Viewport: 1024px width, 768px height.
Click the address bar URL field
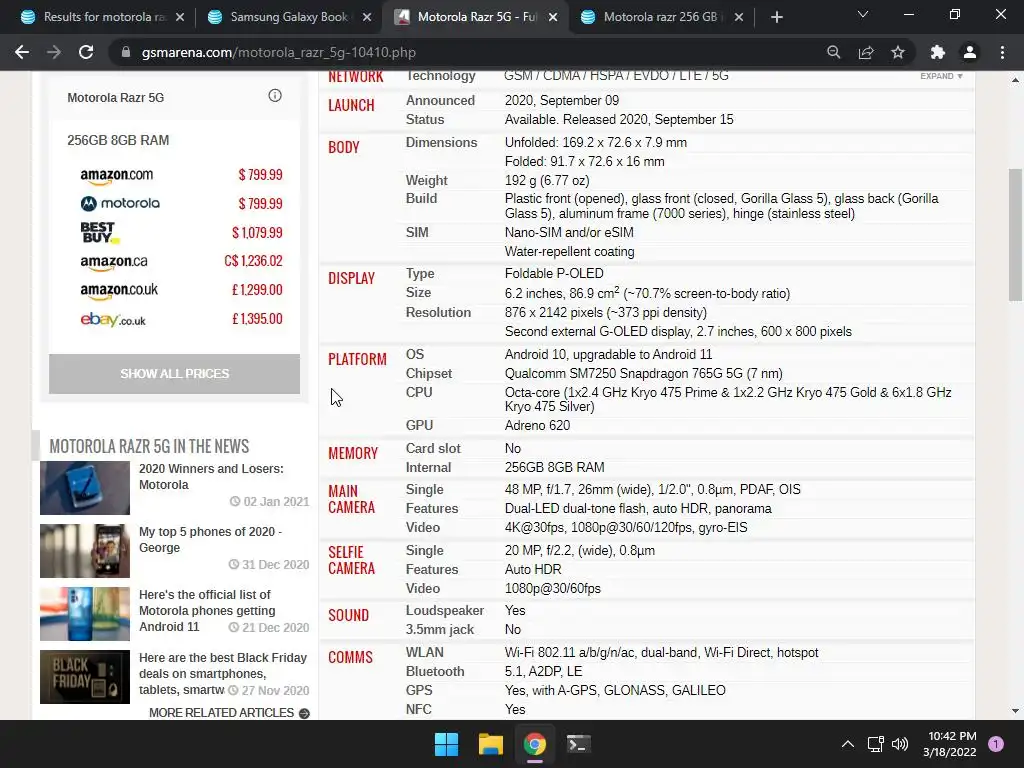tap(470, 52)
